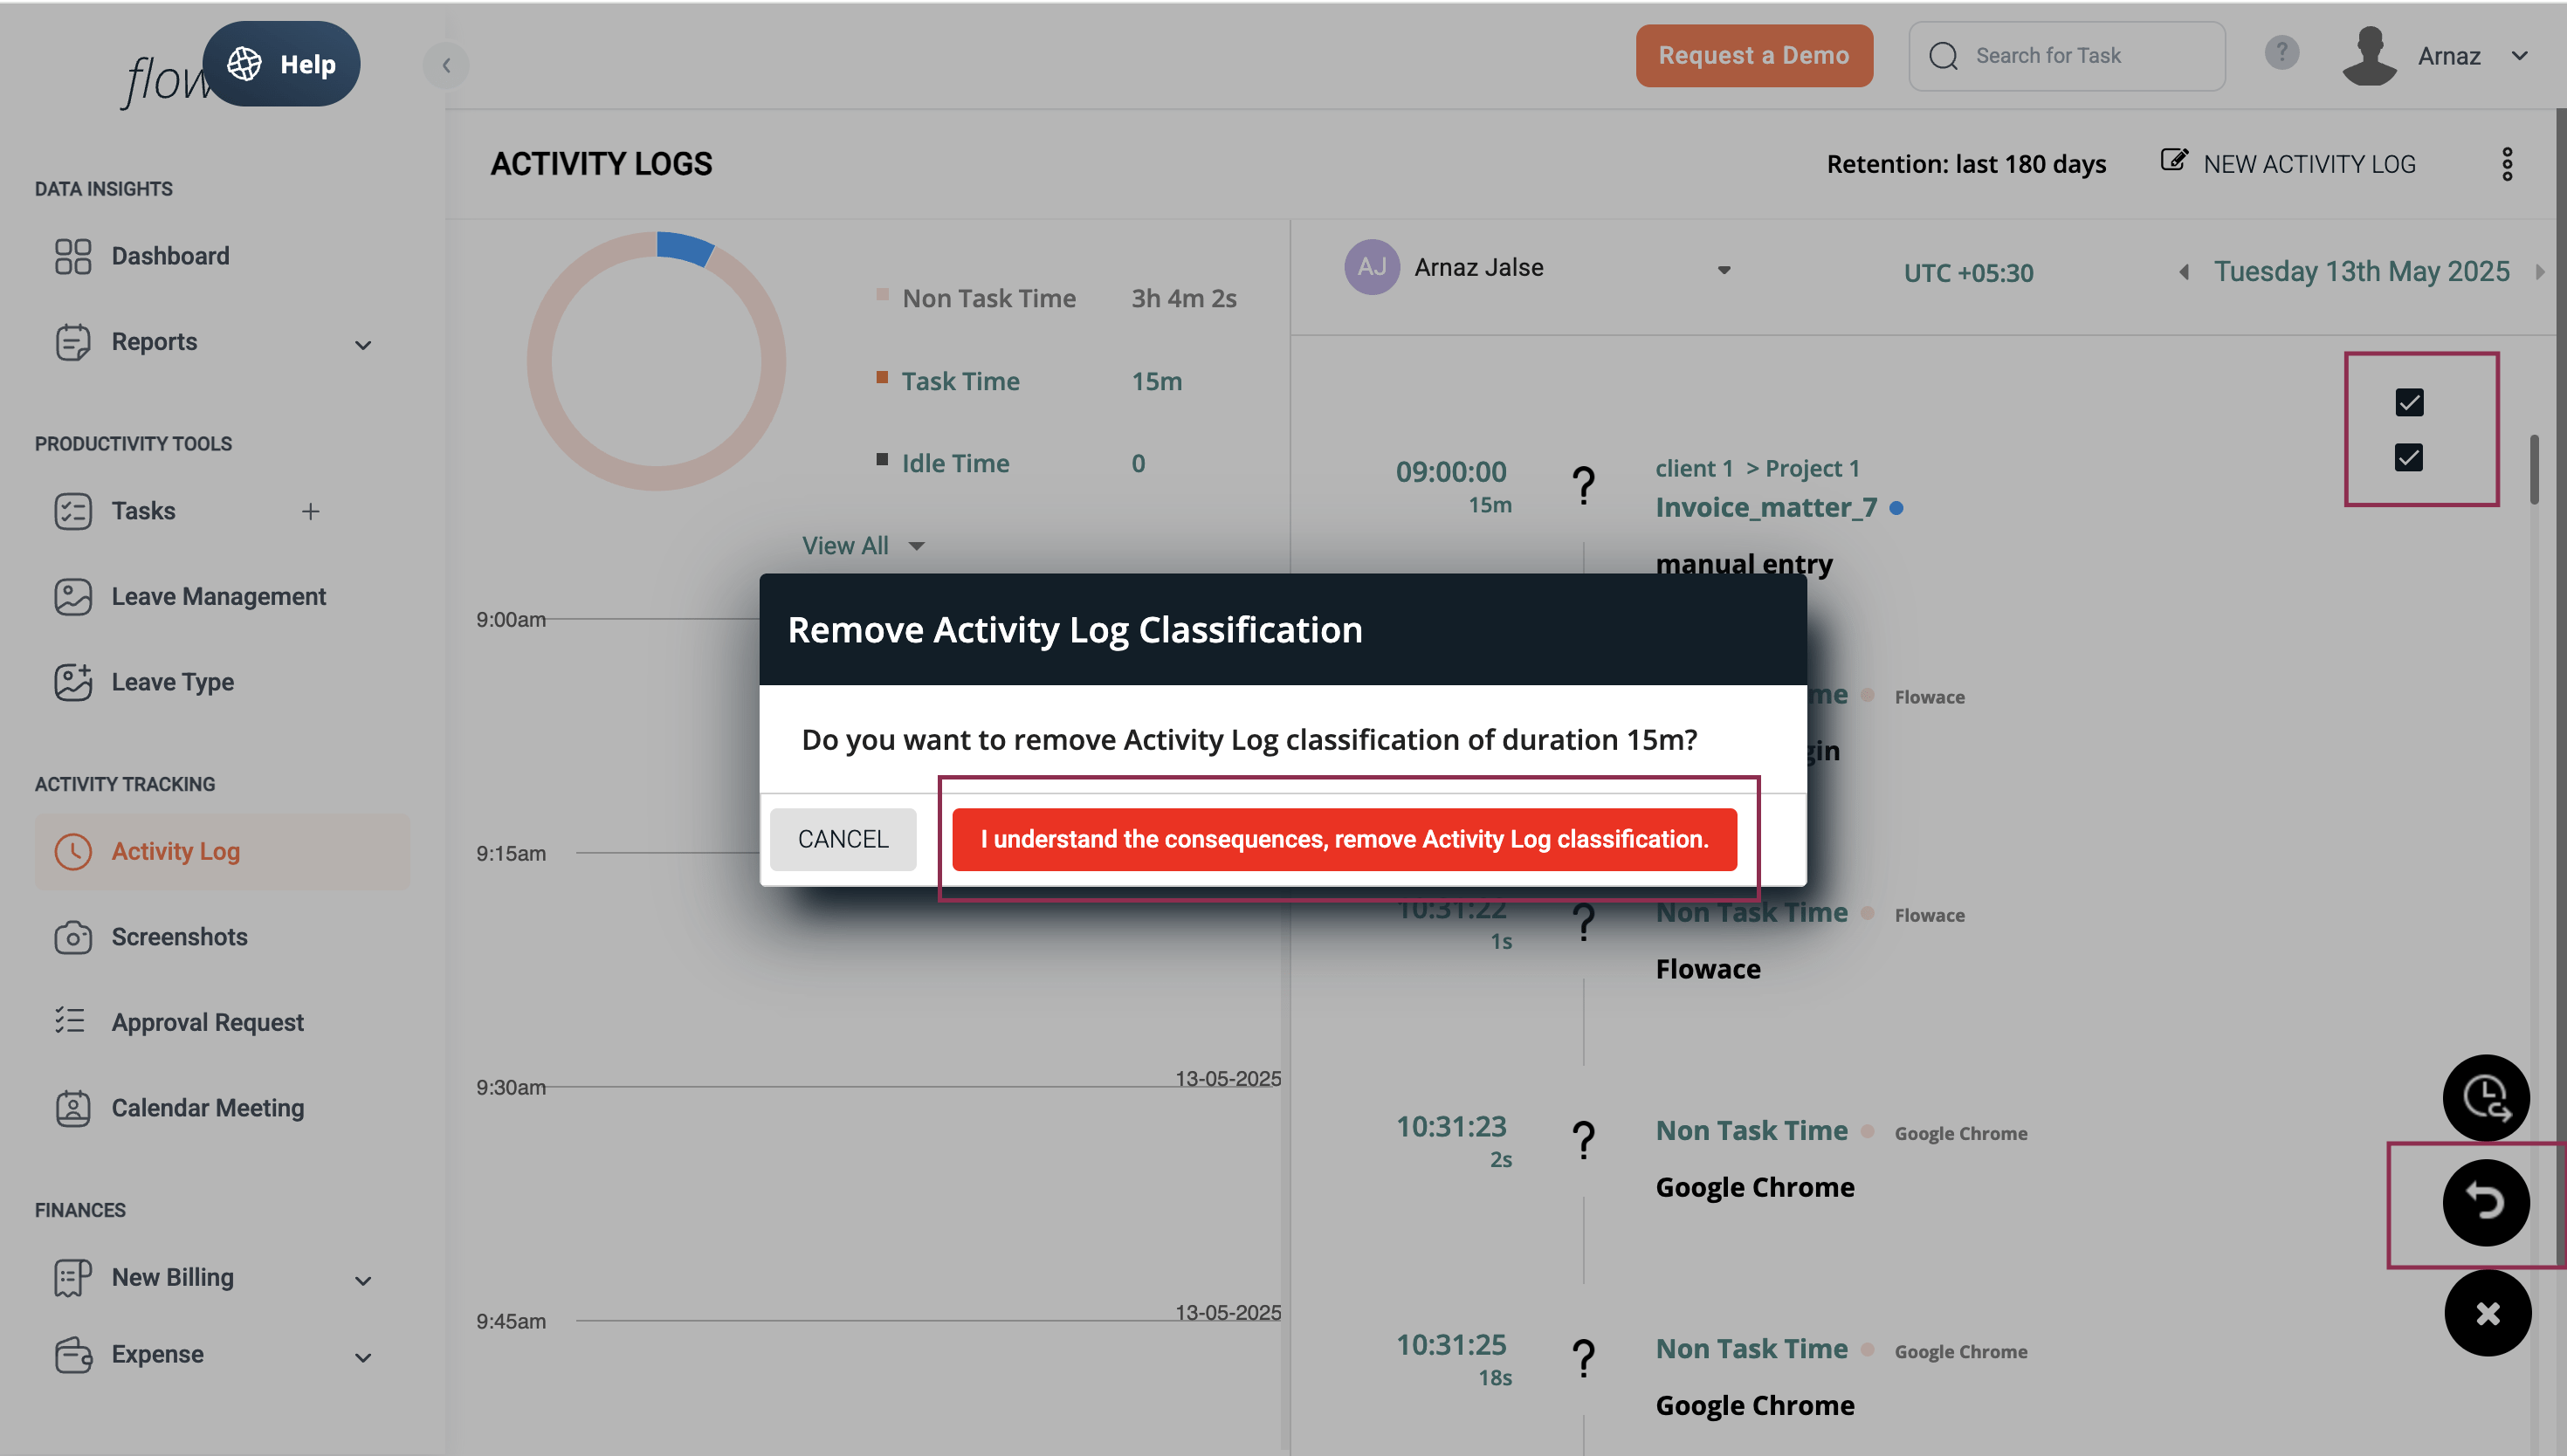Add a new task with plus icon
The height and width of the screenshot is (1456, 2567).
tap(311, 511)
